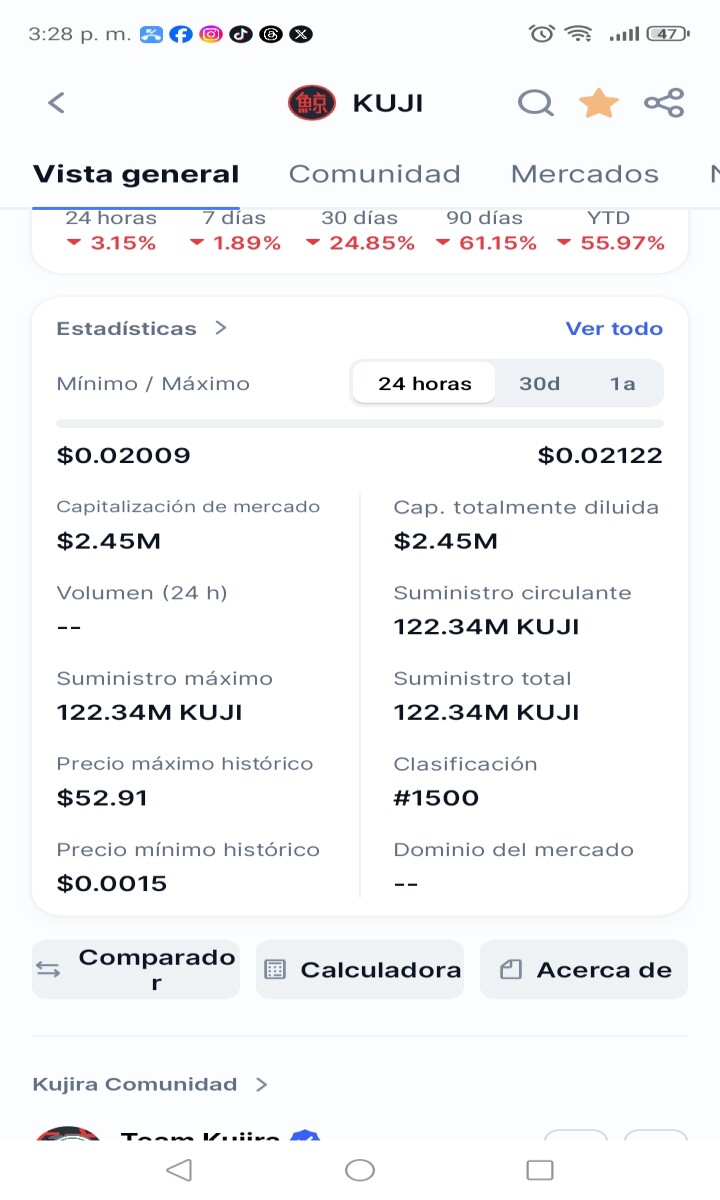The height and width of the screenshot is (1200, 720).
Task: Switch to the Mercados tab
Action: (585, 174)
